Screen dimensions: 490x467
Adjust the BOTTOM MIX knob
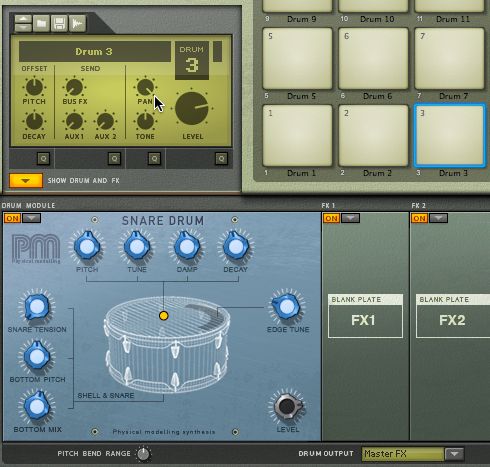point(37,407)
